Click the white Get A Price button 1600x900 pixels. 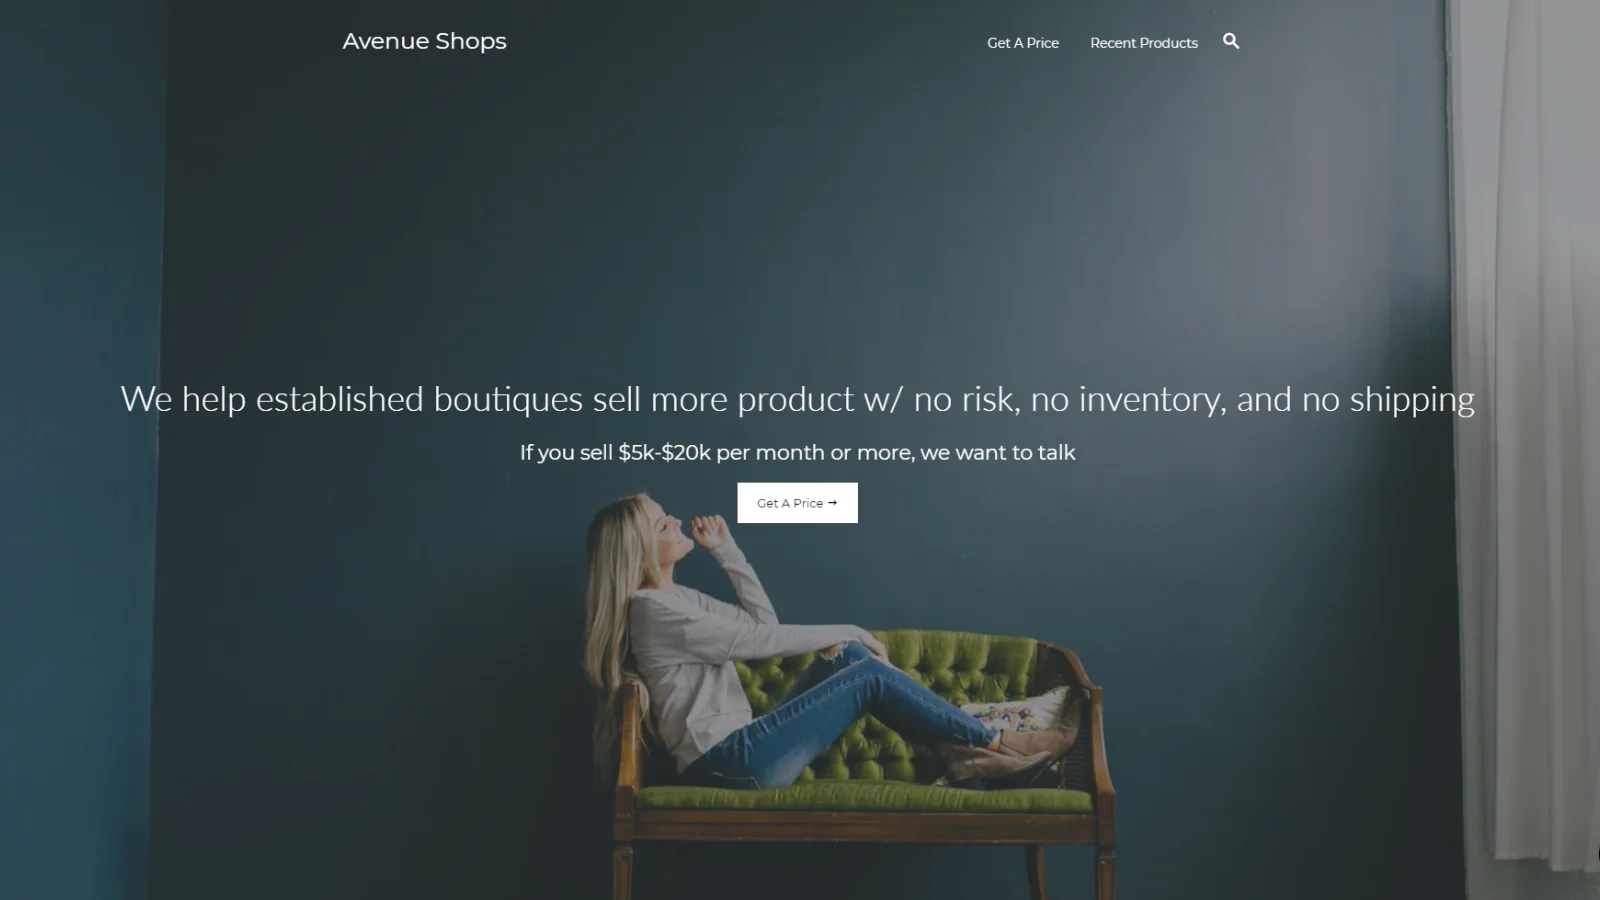pos(797,503)
